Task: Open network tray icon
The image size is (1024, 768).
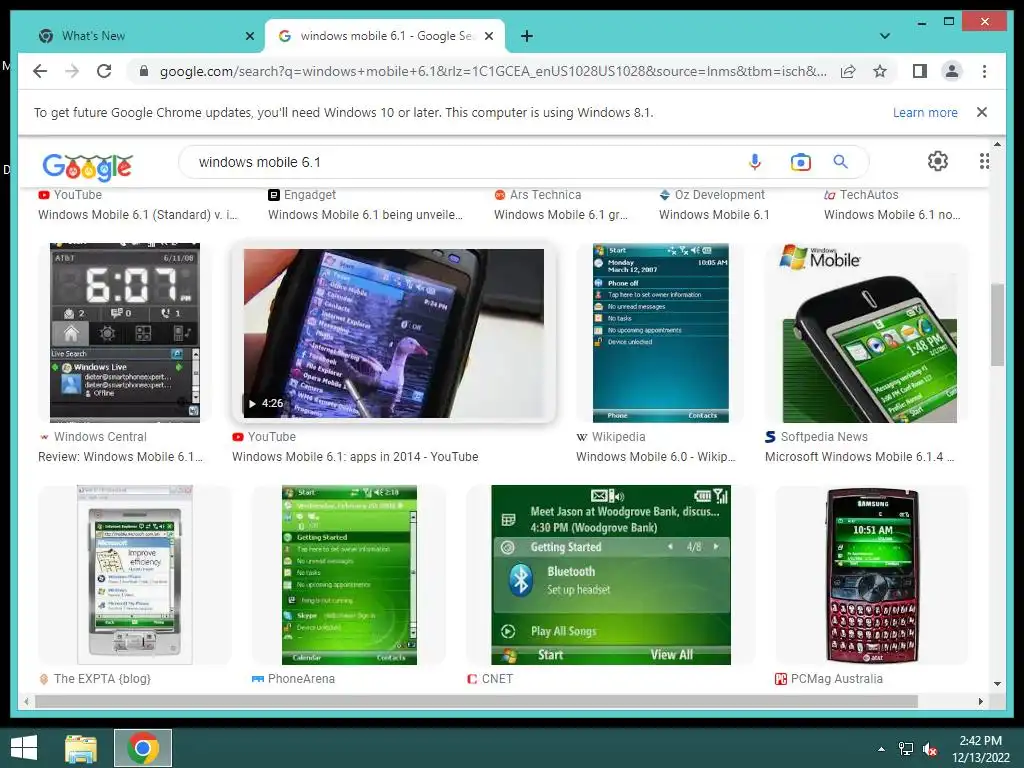Action: (906, 749)
